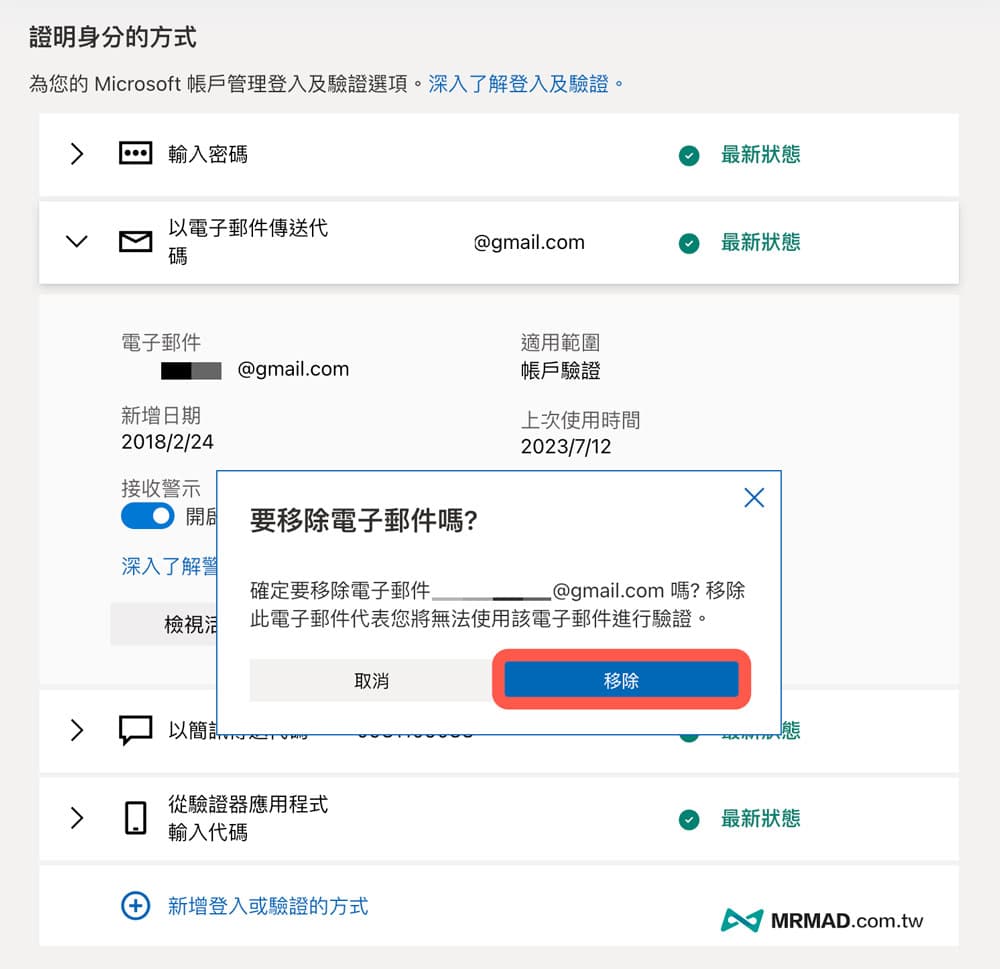Close the remove email dialog with X
1000x969 pixels.
(754, 498)
